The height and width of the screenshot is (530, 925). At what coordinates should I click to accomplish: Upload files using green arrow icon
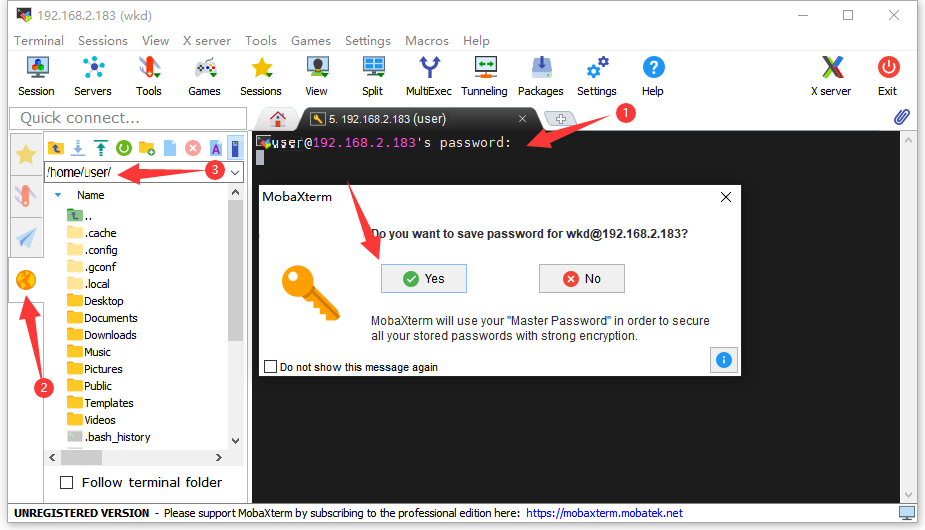(x=101, y=148)
